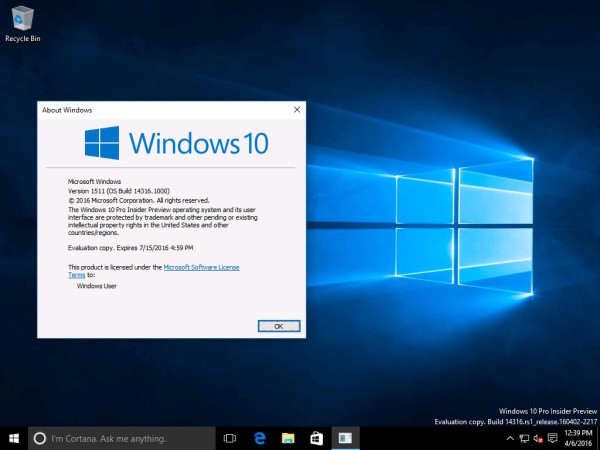600x450 pixels.
Task: Open Task View from the taskbar
Action: click(230, 439)
